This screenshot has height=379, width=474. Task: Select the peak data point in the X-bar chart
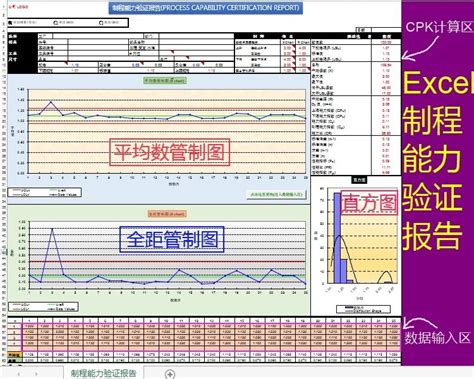tap(51, 102)
